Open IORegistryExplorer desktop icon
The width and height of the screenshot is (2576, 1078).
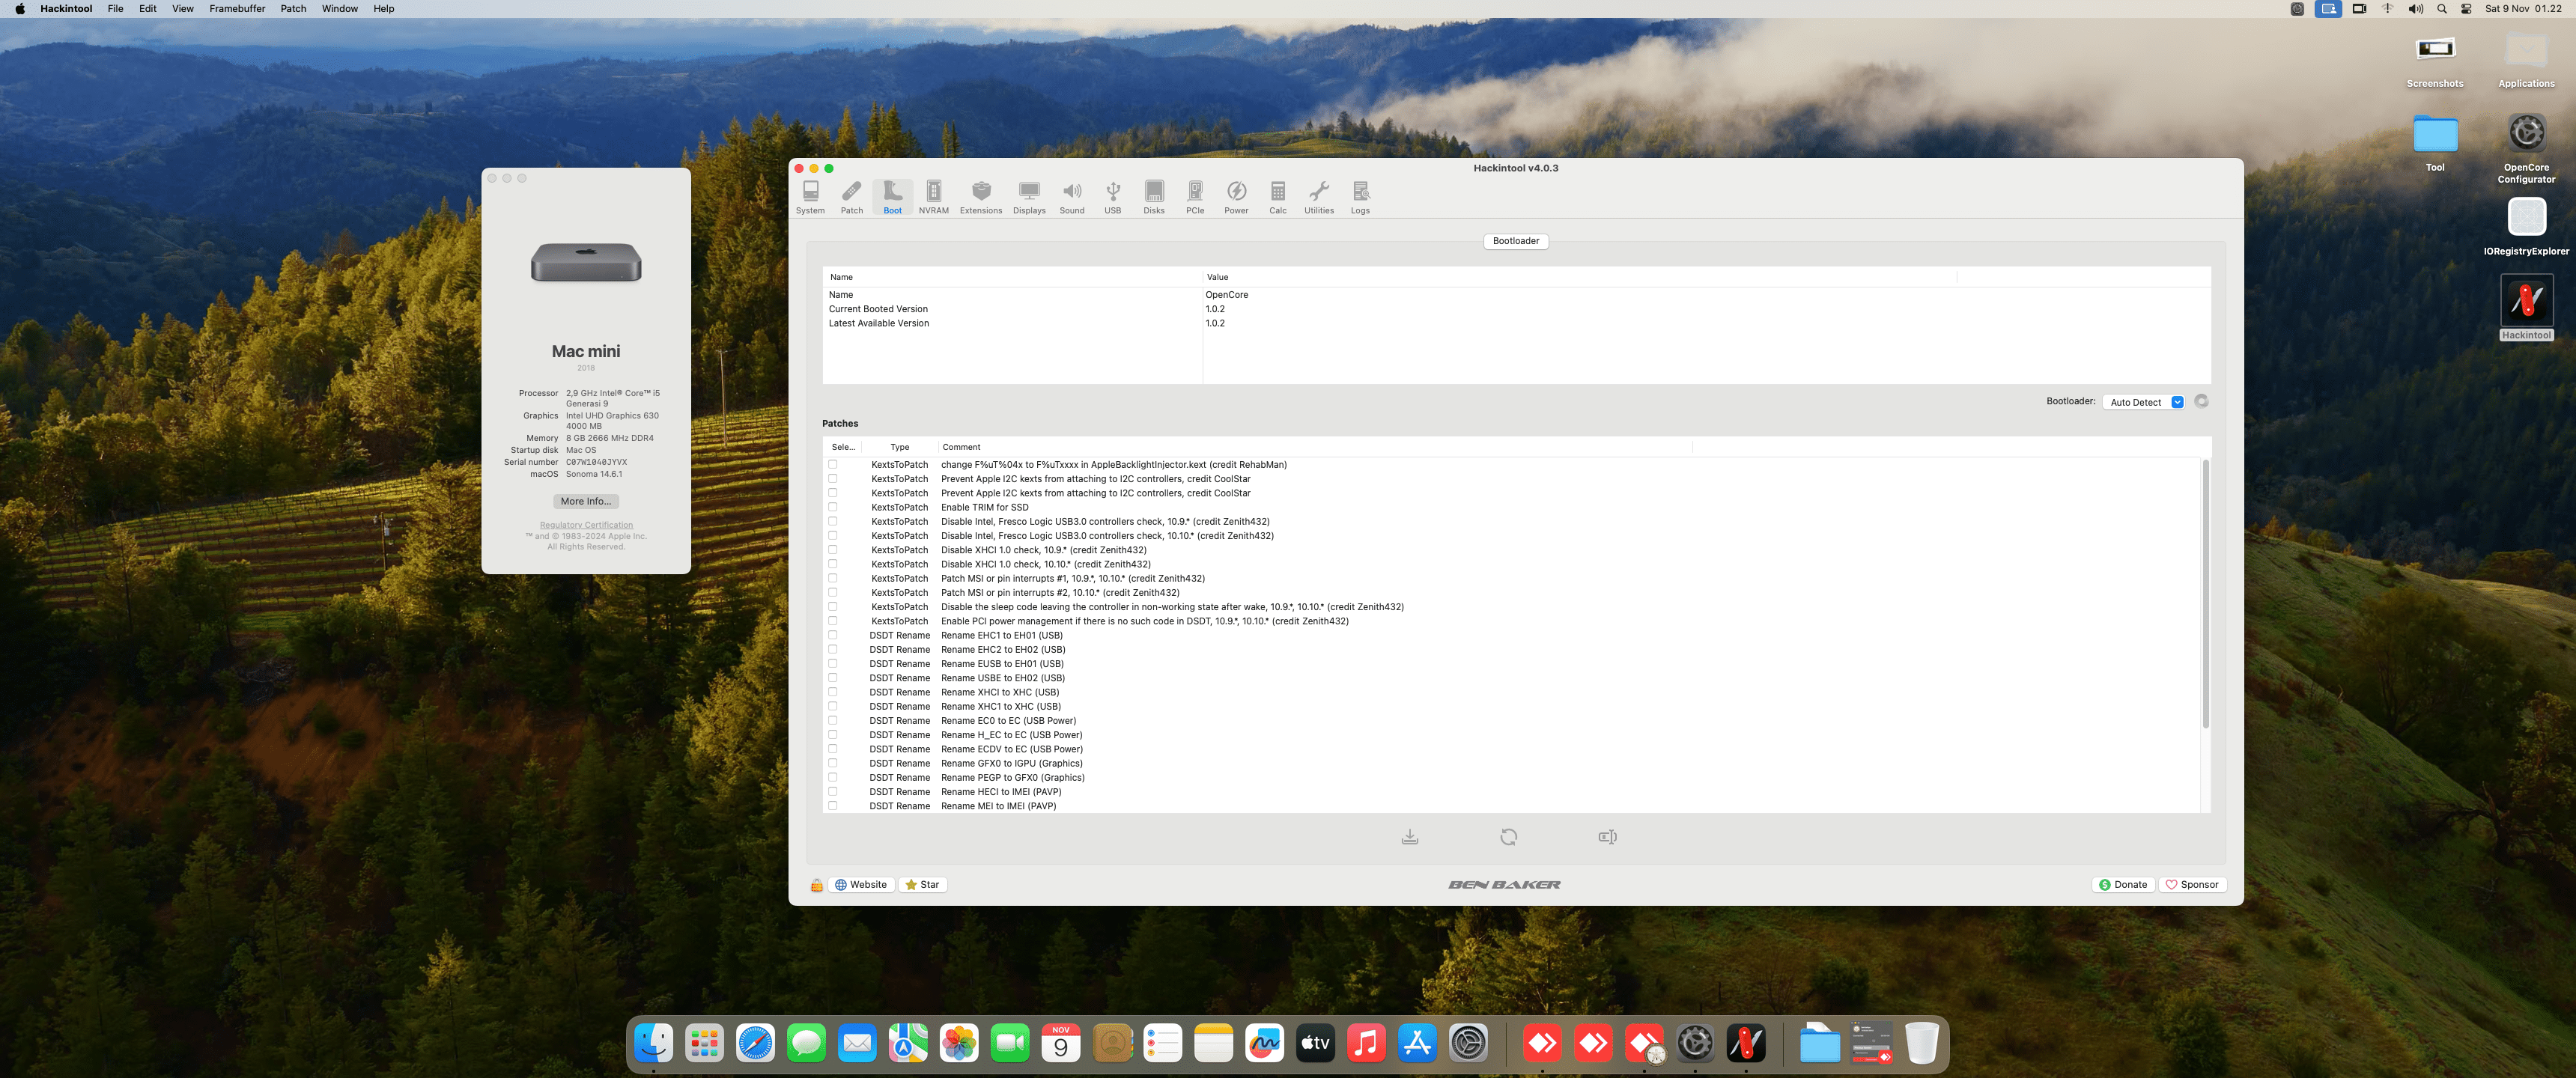[2526, 227]
